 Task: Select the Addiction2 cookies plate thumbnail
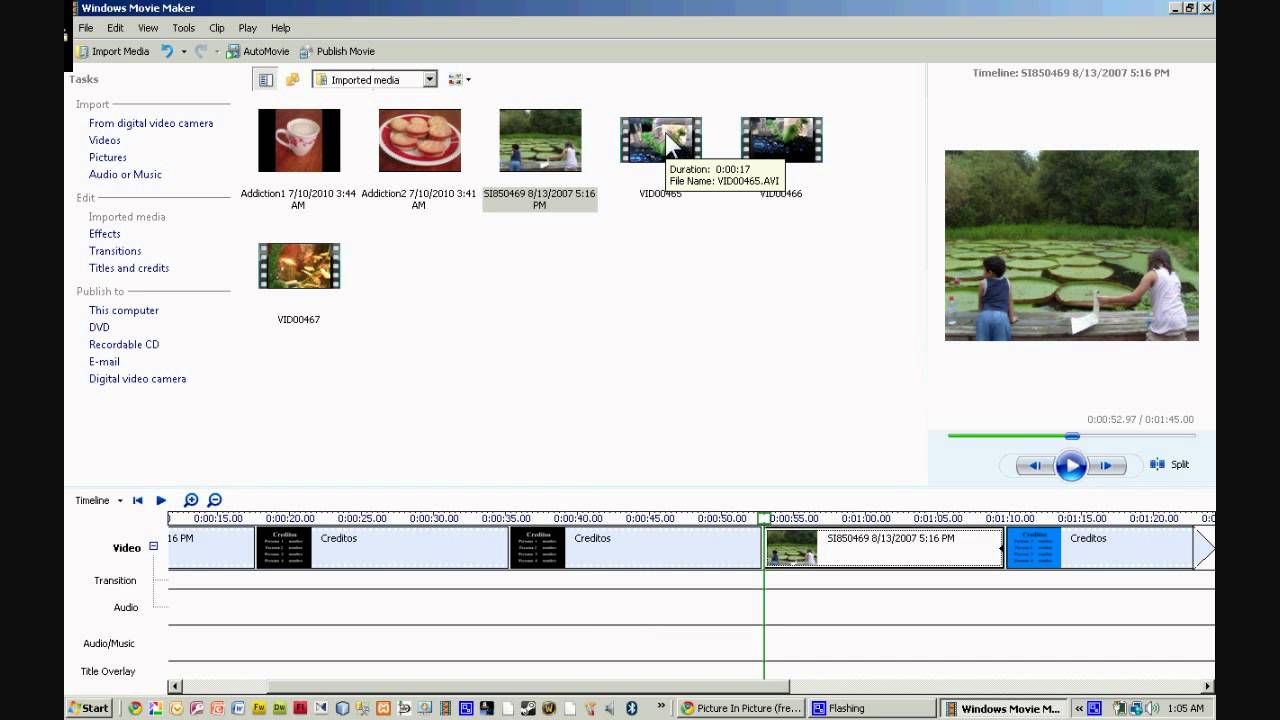pyautogui.click(x=420, y=140)
